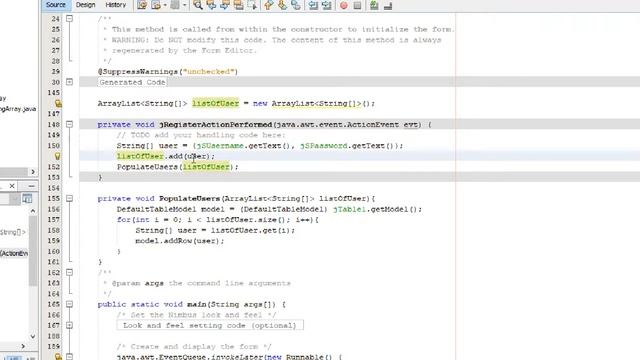
Task: Click the greyed Forward navigation icon
Action: pyautogui.click(x=176, y=5)
